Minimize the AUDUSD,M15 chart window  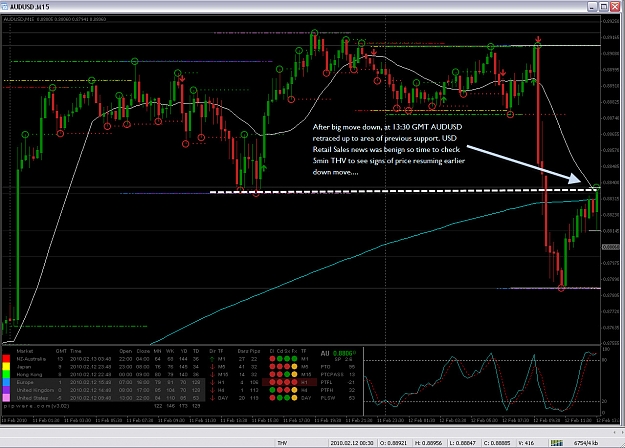pyautogui.click(x=592, y=6)
